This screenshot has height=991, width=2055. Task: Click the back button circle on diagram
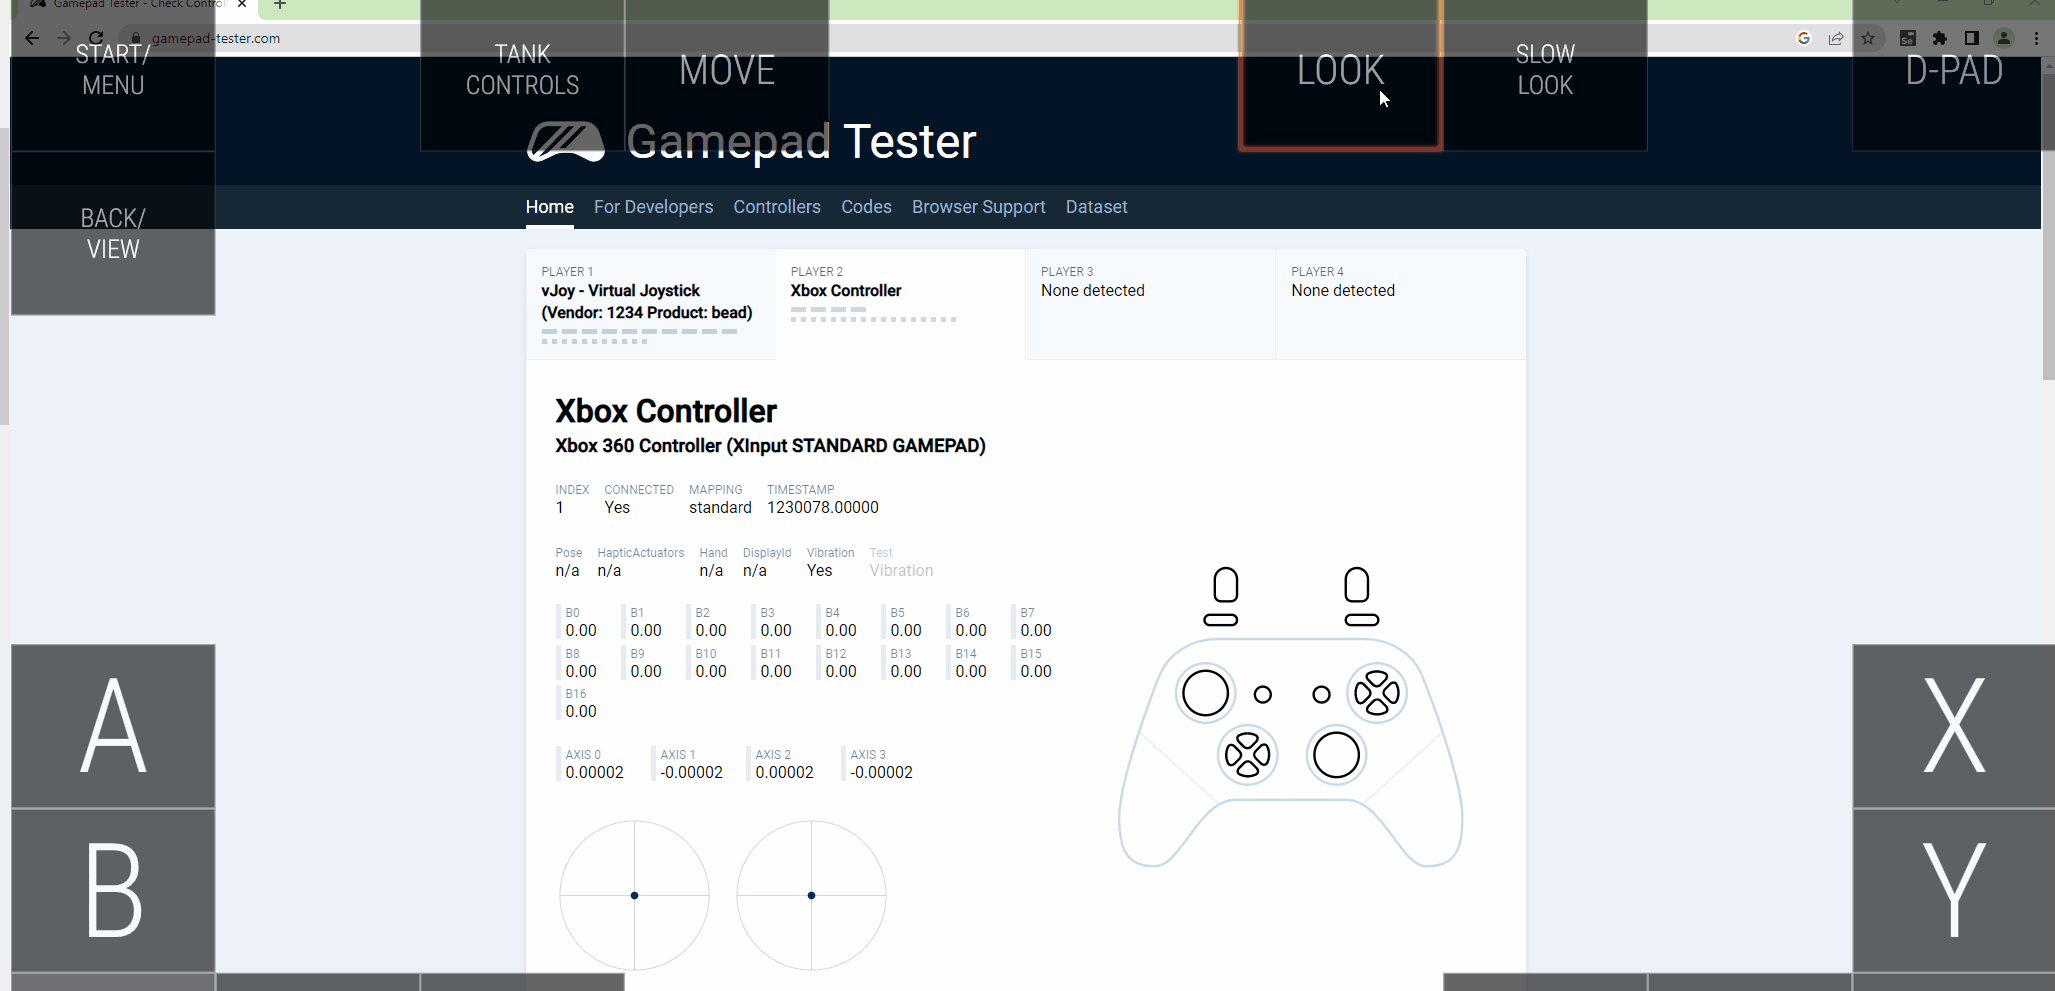(x=1263, y=694)
